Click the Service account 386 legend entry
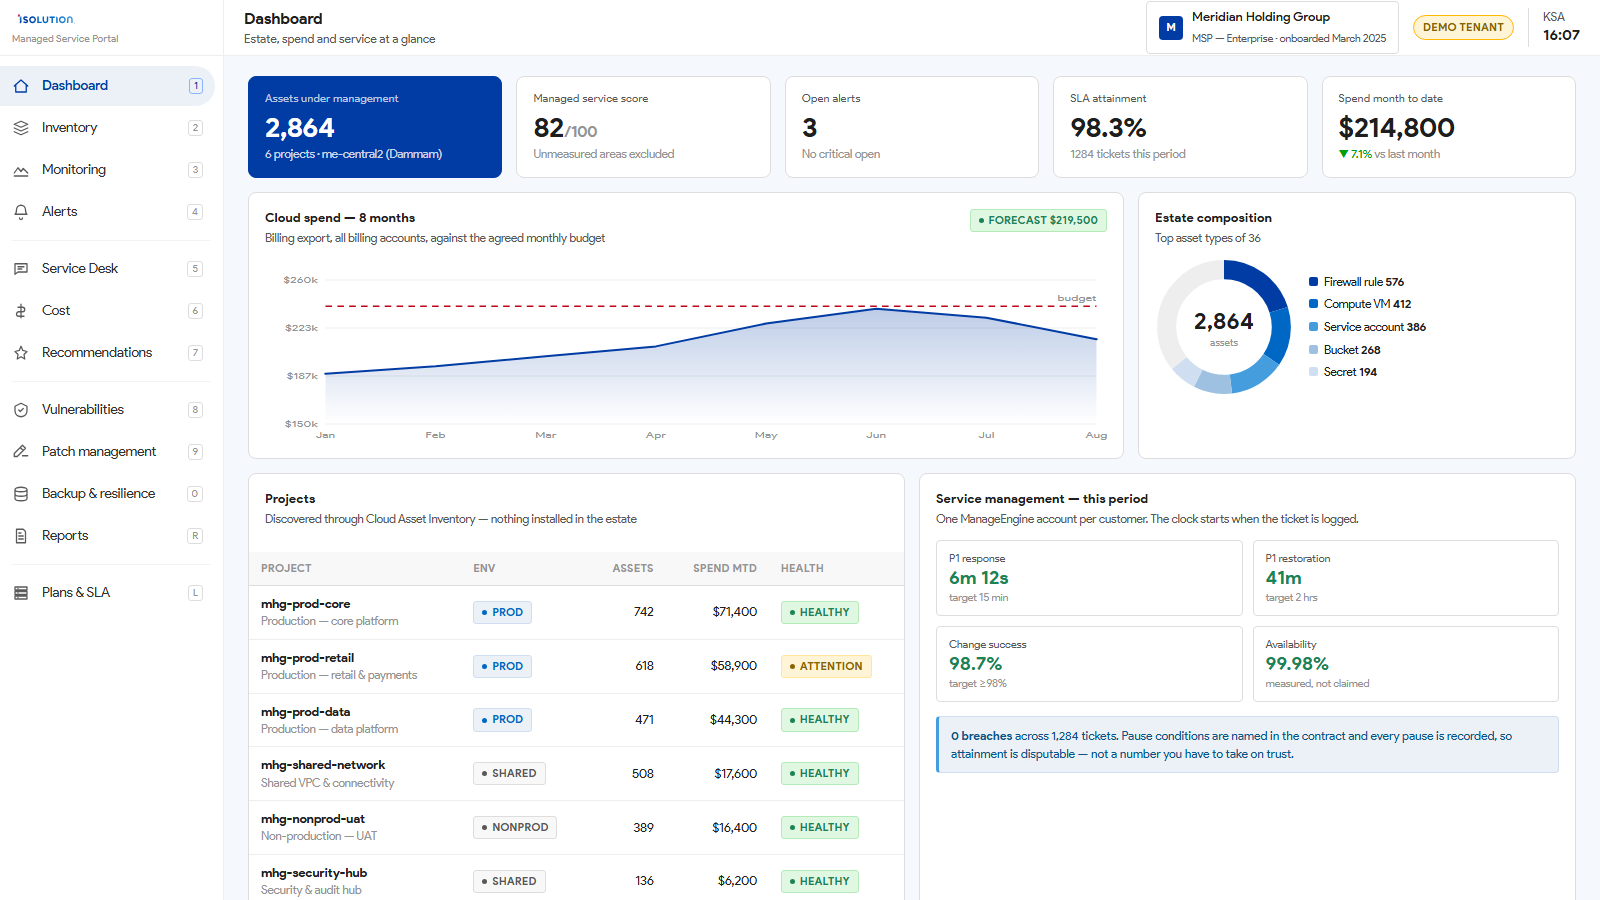This screenshot has height=900, width=1600. pos(1367,327)
